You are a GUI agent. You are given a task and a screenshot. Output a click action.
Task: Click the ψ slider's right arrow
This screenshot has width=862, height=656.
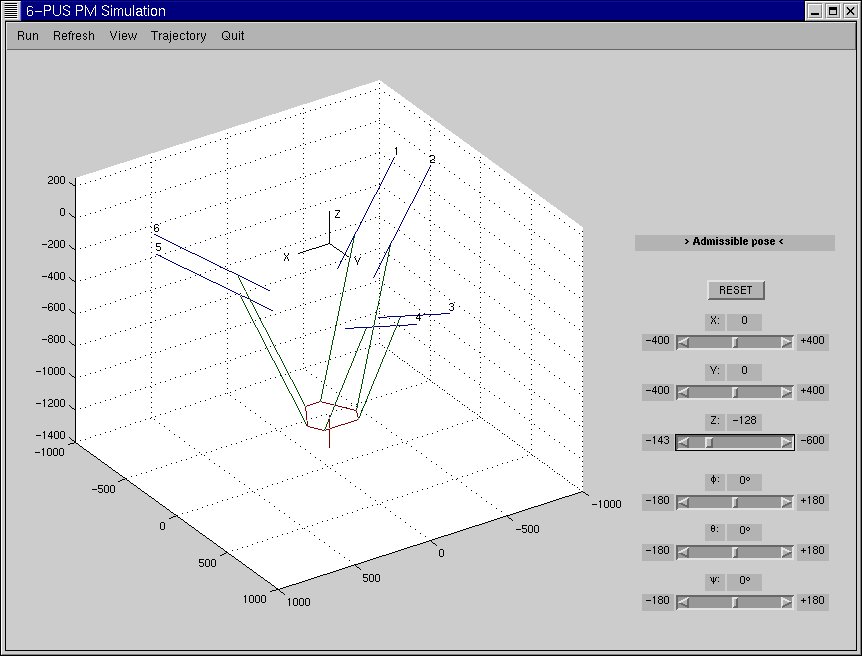(x=787, y=601)
